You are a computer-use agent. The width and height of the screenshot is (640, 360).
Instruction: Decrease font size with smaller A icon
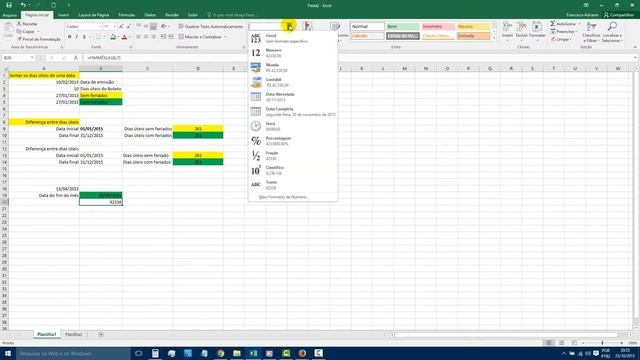[129, 27]
